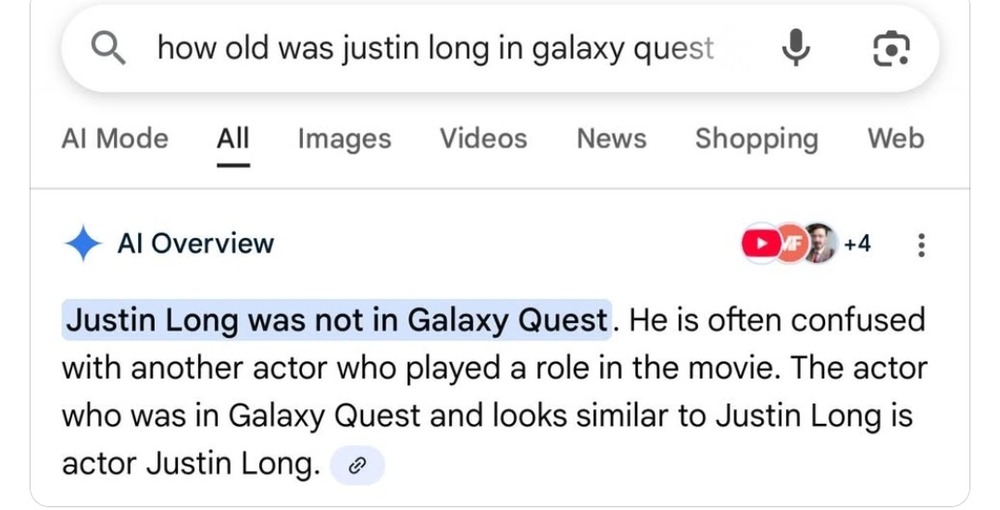This screenshot has height=510, width=1000.
Task: Open Google Lens camera search
Action: (891, 47)
